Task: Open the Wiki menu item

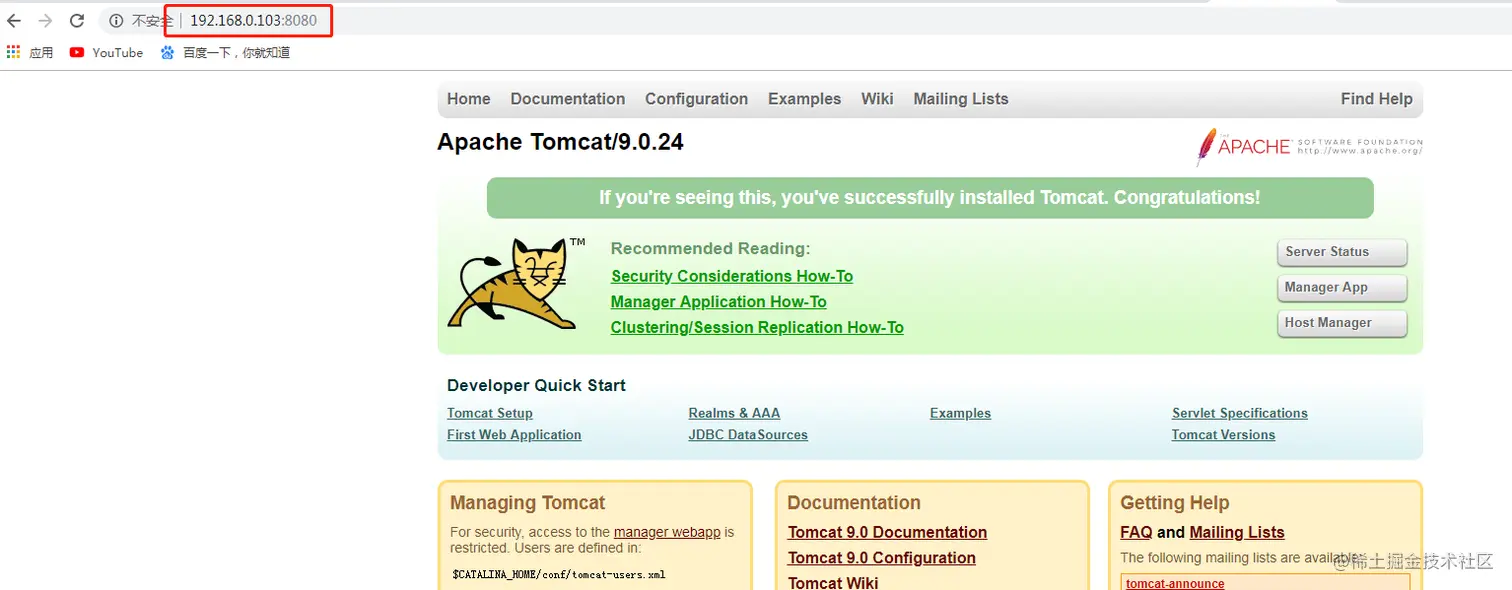Action: coord(877,99)
